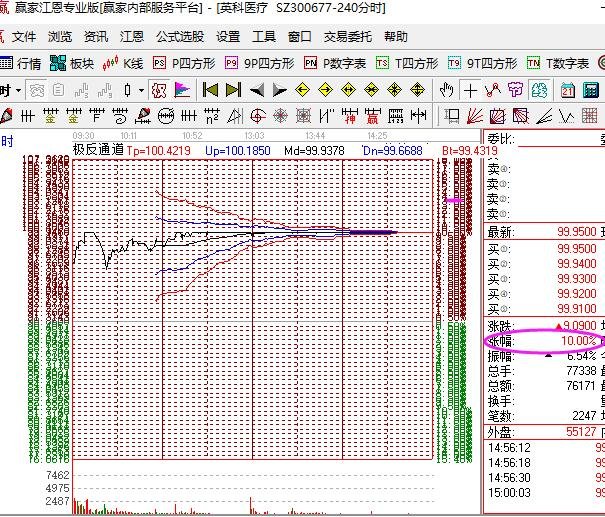Open the 江恩 menu
Viewport: 605px width, 517px height.
click(132, 37)
